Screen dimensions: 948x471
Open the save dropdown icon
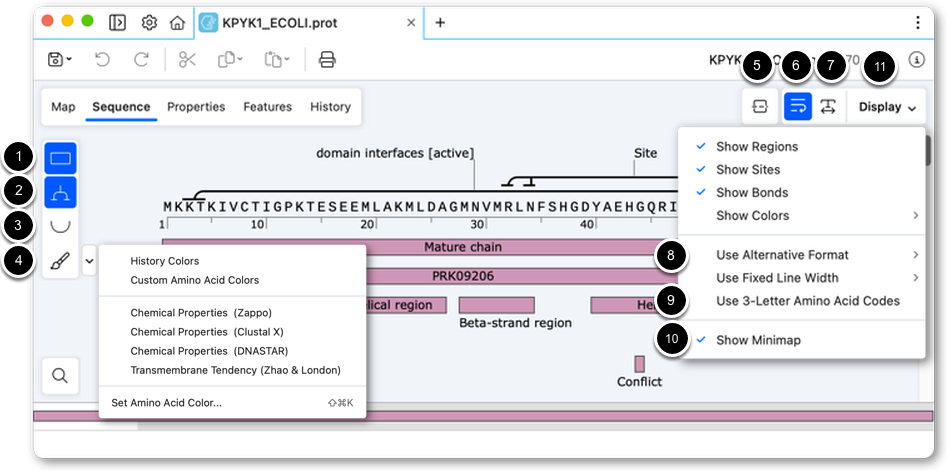tap(59, 59)
